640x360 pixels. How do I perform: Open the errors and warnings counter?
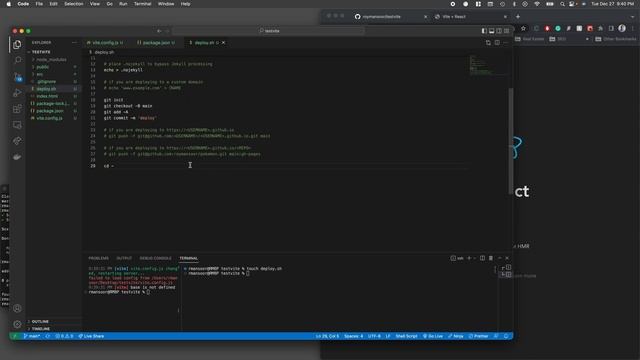64,336
